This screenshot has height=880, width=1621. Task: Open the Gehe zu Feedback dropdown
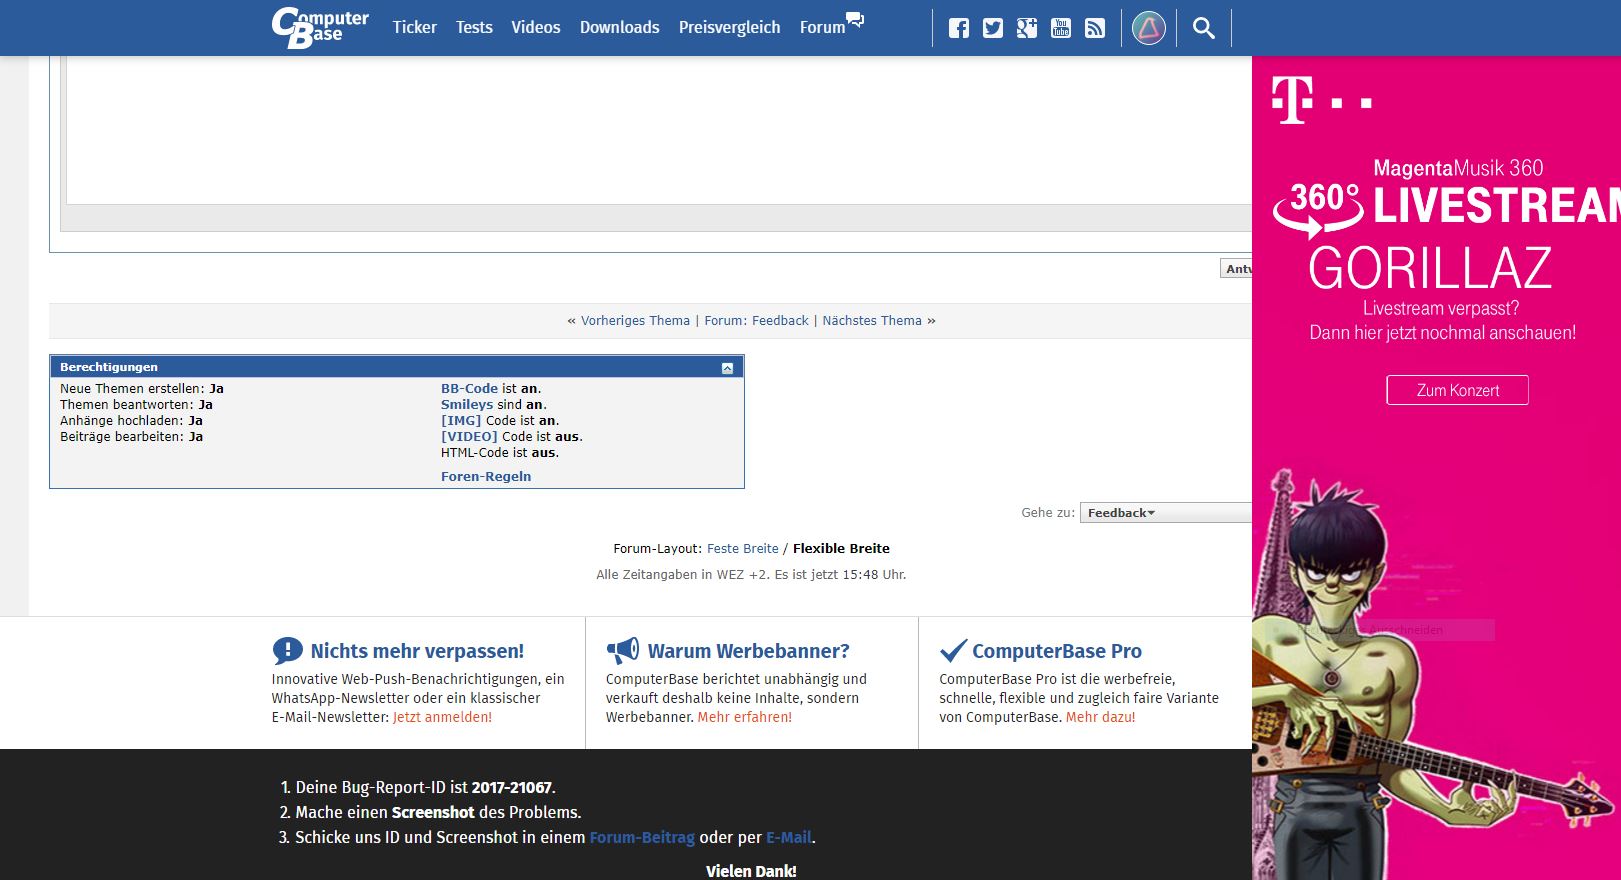pos(1165,513)
